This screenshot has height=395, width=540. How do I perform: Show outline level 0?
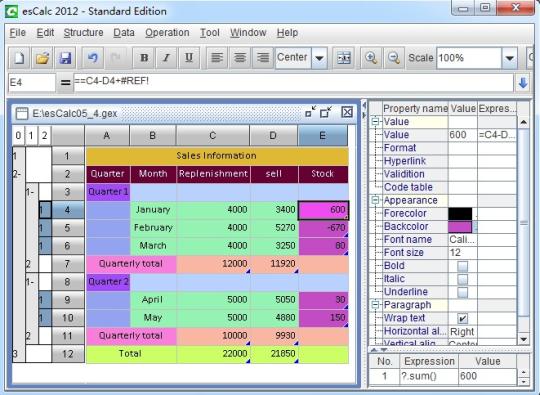click(x=18, y=136)
